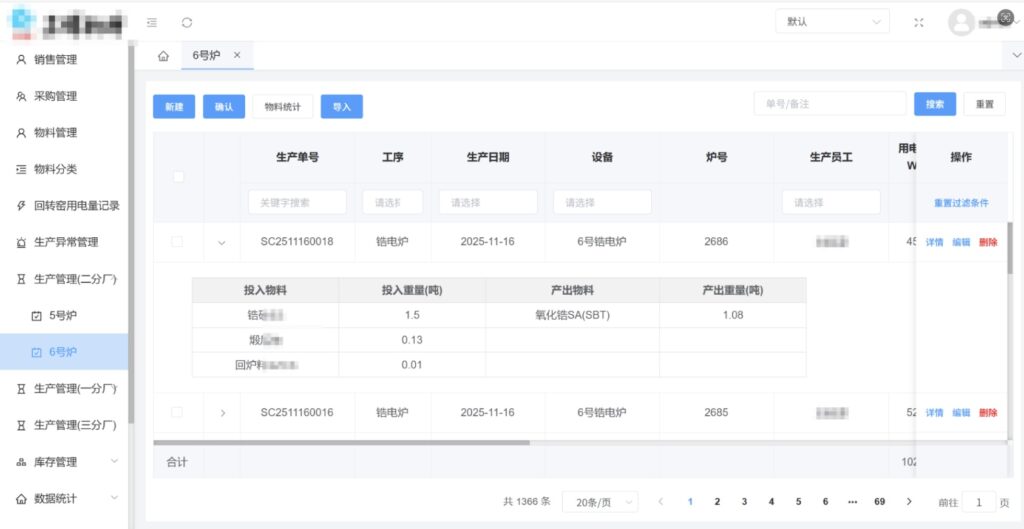
Task: Collapse the expanded row SC2511160018
Action: click(x=222, y=242)
